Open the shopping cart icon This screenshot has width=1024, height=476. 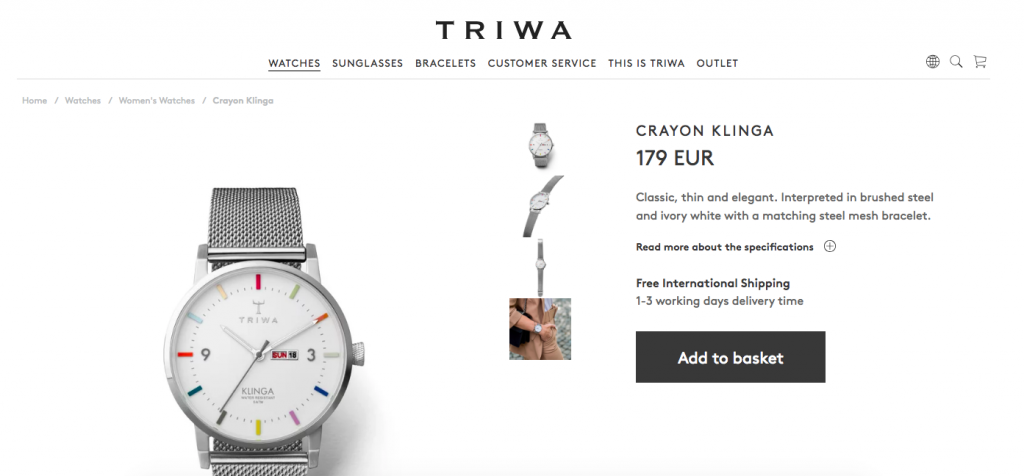[x=980, y=62]
